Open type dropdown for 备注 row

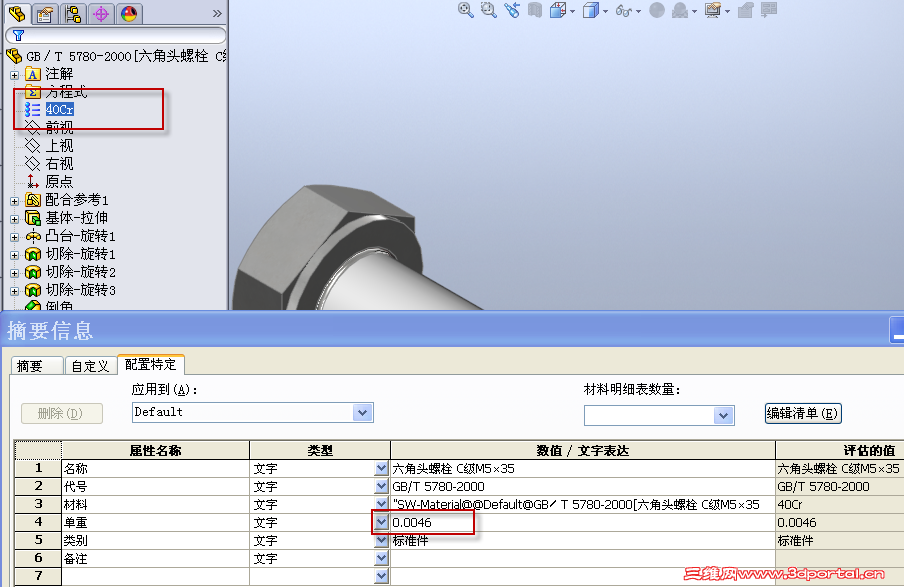pos(381,558)
